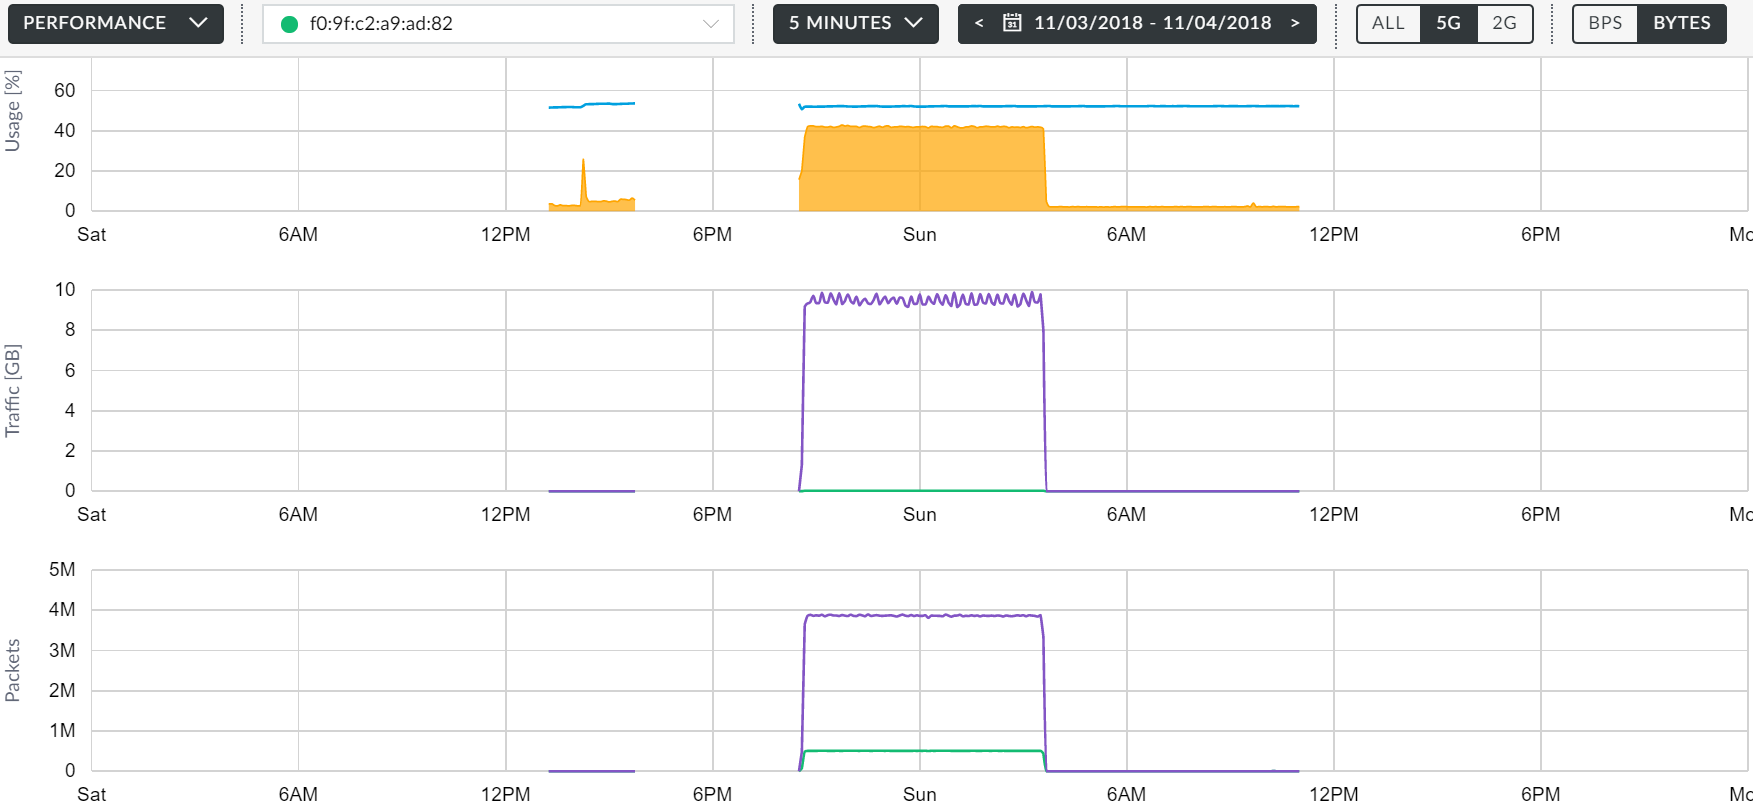The width and height of the screenshot is (1753, 804).
Task: Switch units to BPS
Action: pos(1605,23)
